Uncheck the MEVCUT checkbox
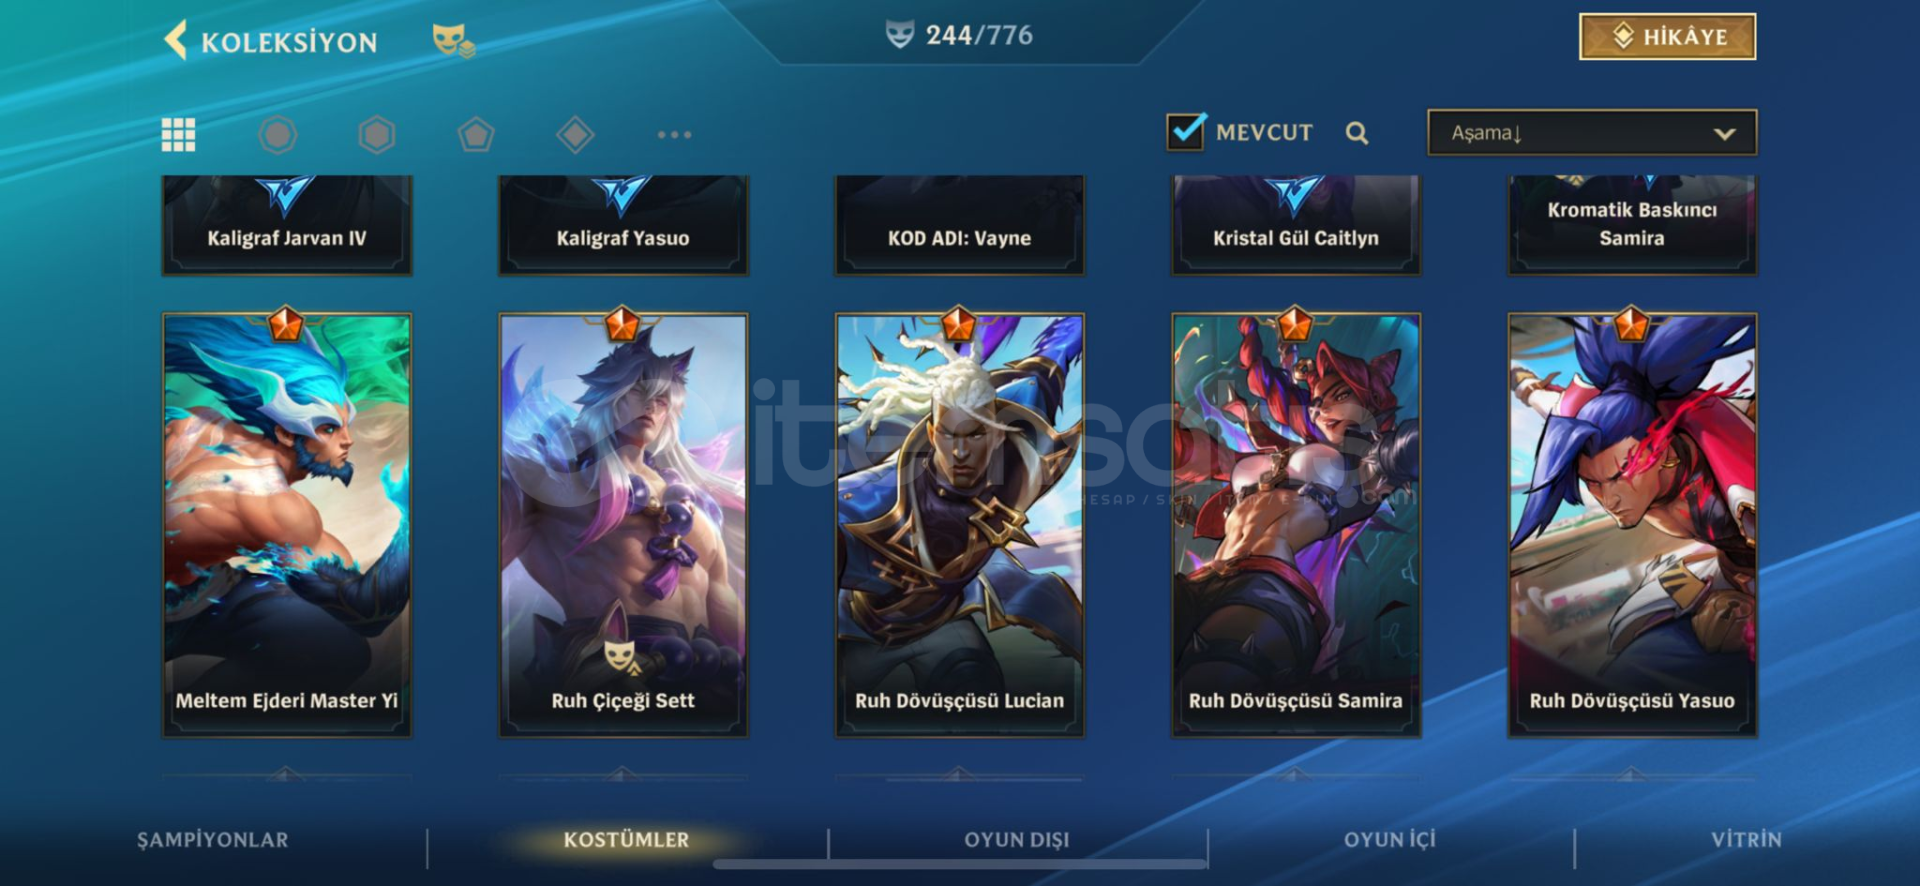Viewport: 1920px width, 886px height. coord(1186,131)
